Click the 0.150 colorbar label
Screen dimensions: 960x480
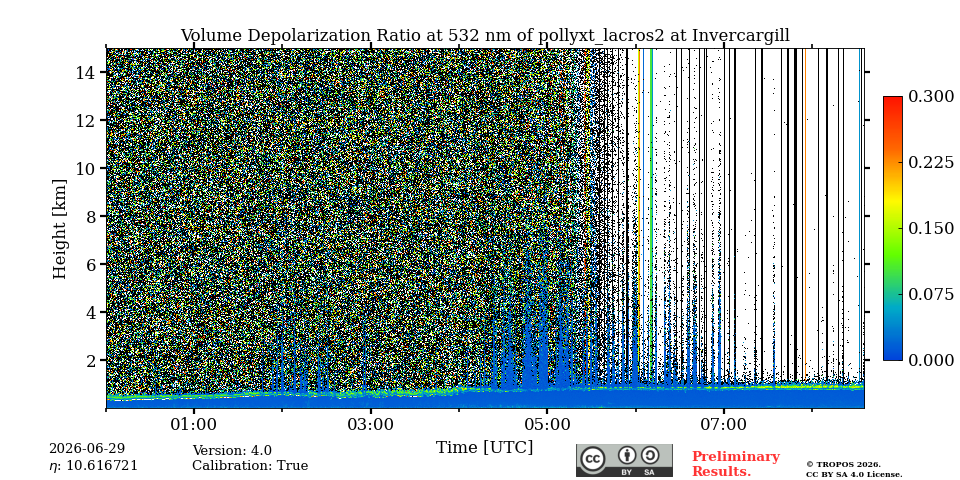pyautogui.click(x=931, y=228)
